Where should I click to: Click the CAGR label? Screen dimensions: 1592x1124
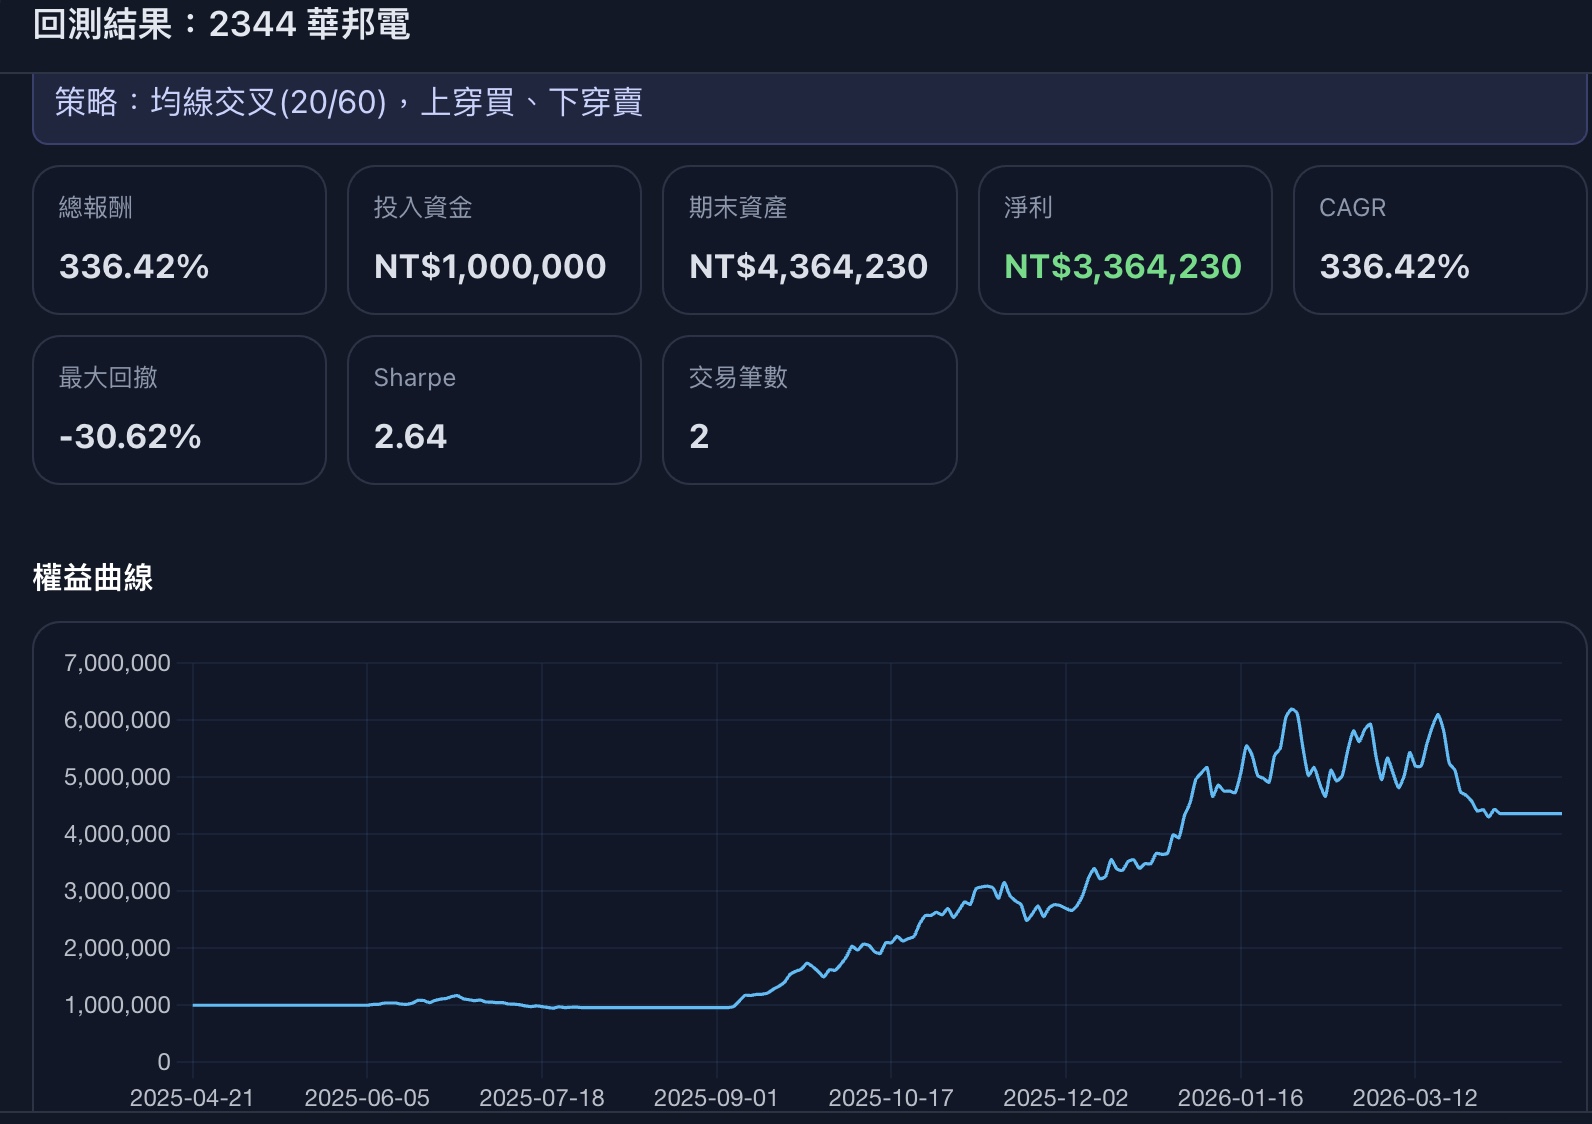[x=1352, y=207]
